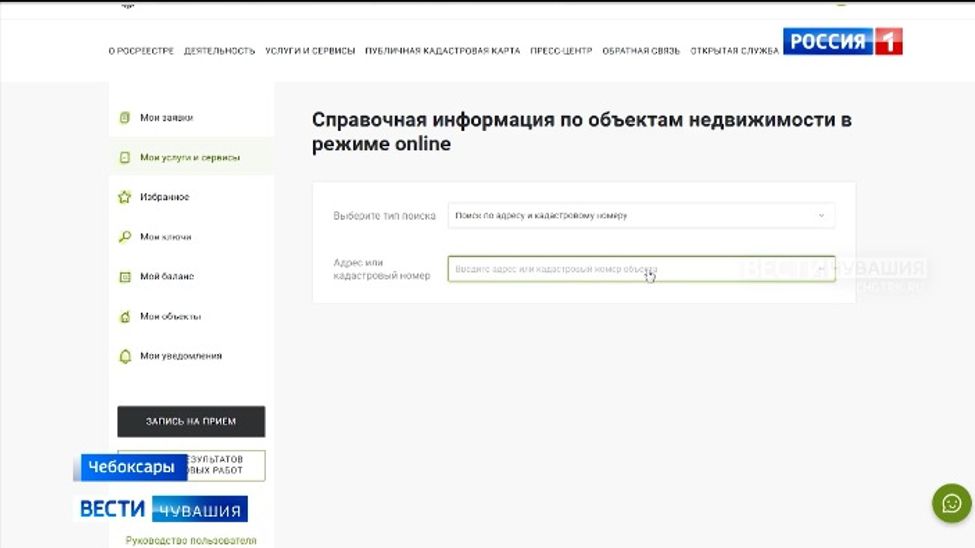Click the Справочная информация page heading
The width and height of the screenshot is (975, 548).
581,131
